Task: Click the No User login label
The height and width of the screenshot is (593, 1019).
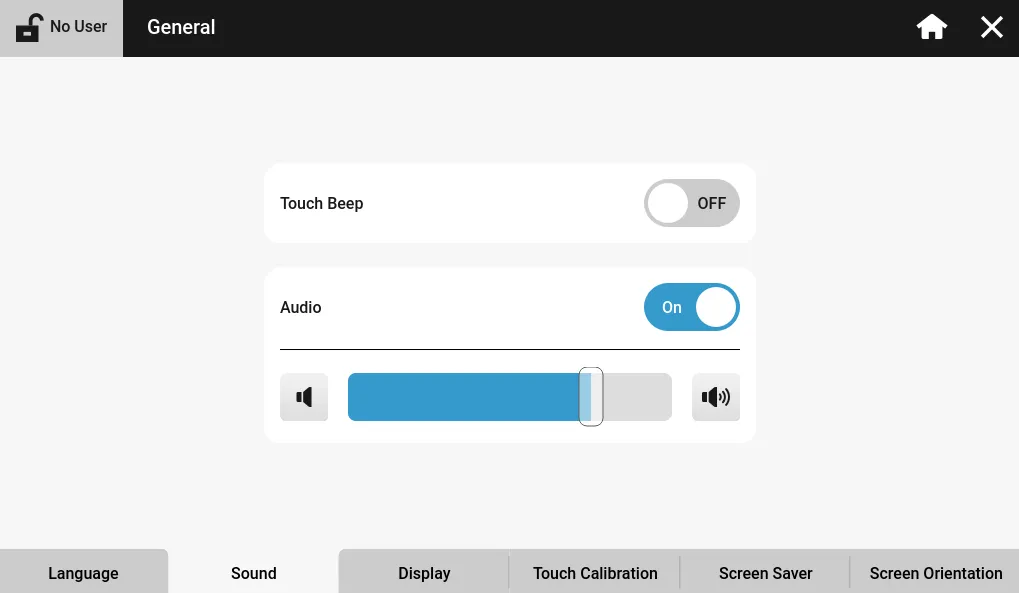Action: pos(79,27)
